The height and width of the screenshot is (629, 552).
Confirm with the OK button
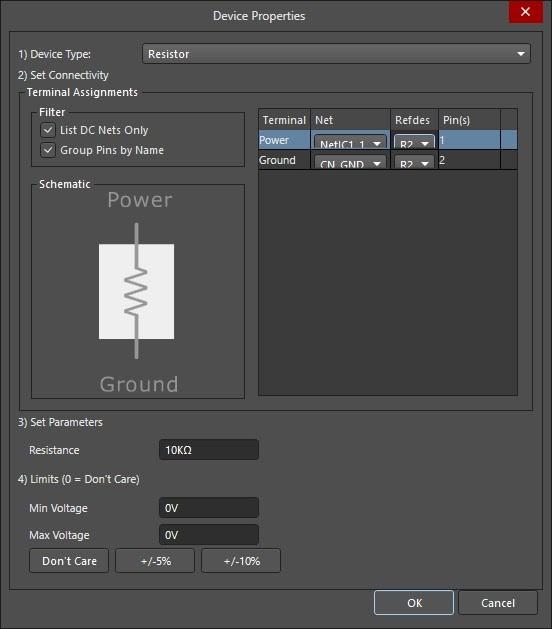[x=414, y=603]
